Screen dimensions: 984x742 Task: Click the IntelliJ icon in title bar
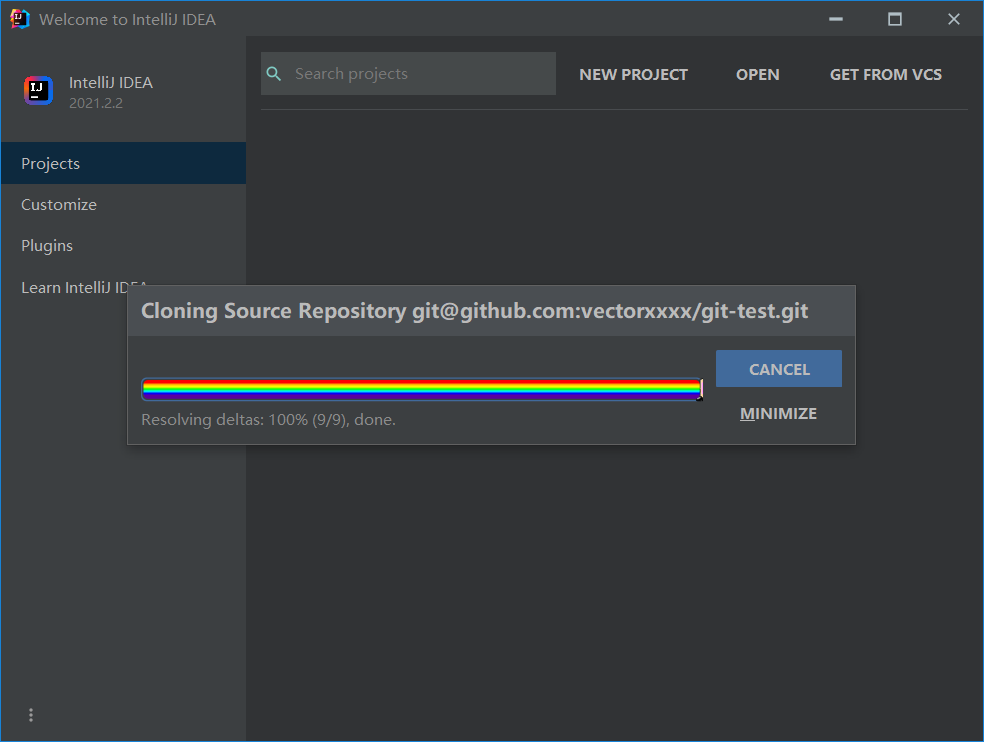pyautogui.click(x=19, y=19)
